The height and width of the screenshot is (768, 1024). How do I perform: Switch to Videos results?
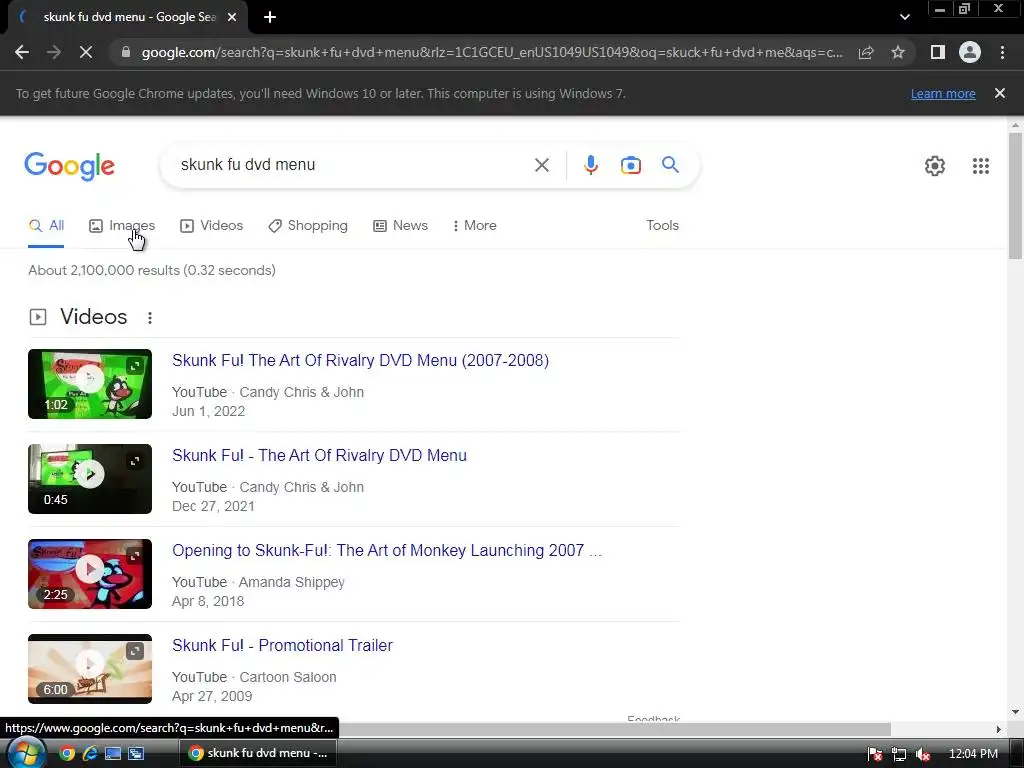pyautogui.click(x=212, y=225)
